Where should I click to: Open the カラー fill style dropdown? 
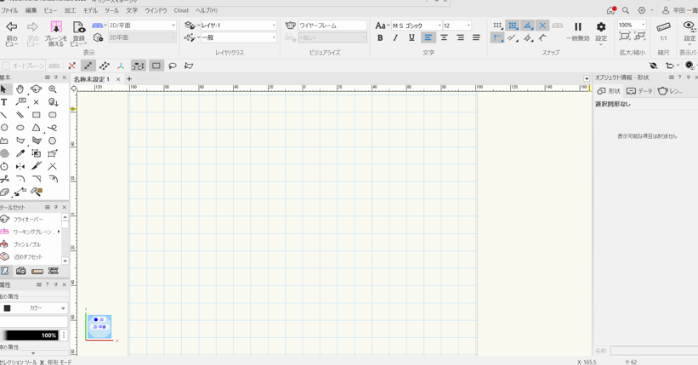tap(34, 308)
